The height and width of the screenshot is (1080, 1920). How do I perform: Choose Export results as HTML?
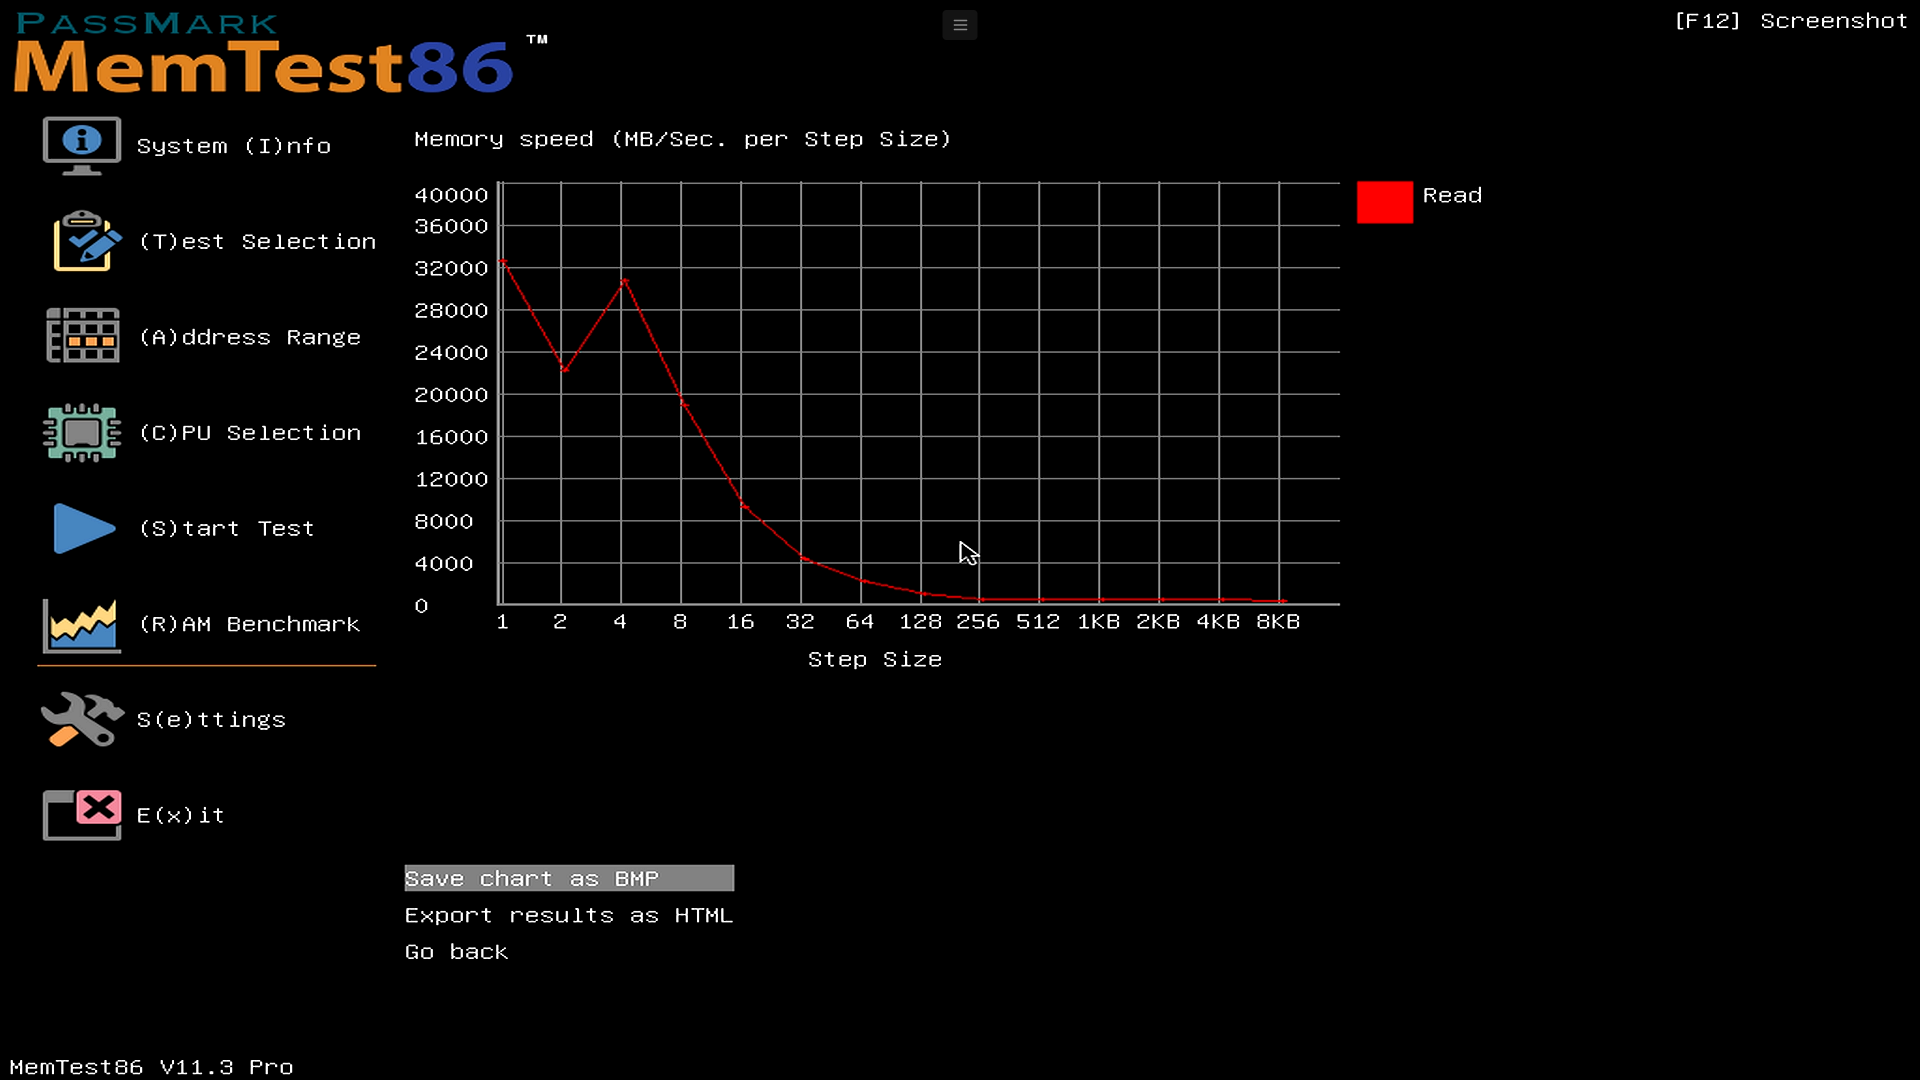click(x=568, y=915)
